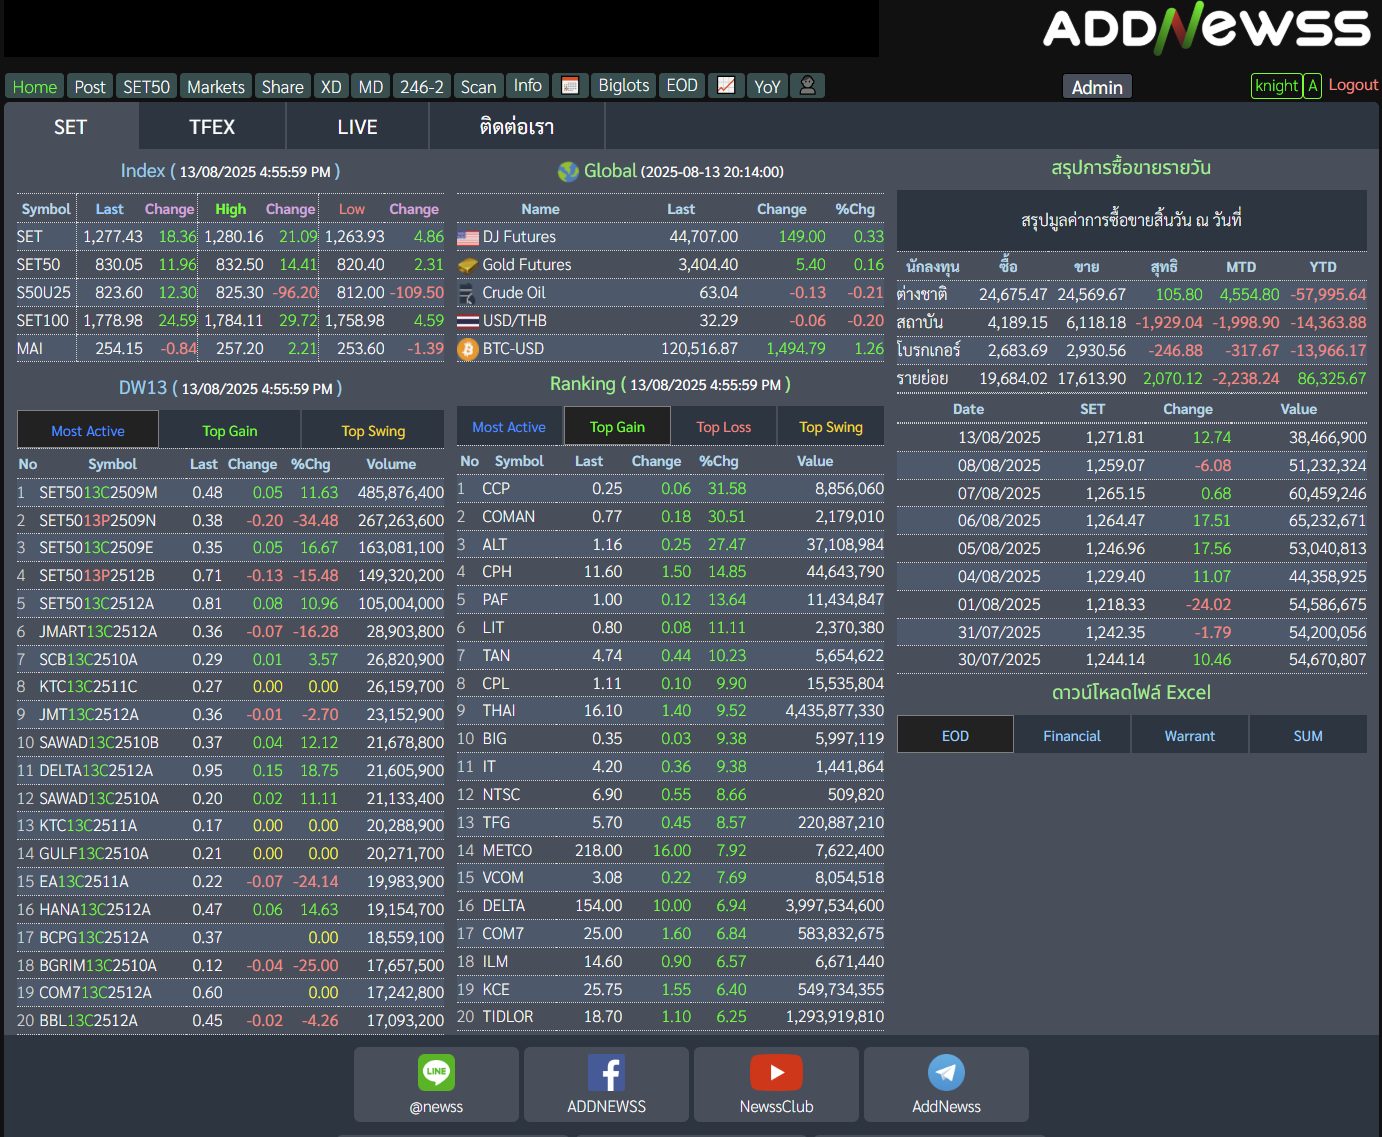The height and width of the screenshot is (1137, 1382).
Task: Click the SET5013C2509M warrant symbol
Action: click(x=98, y=493)
